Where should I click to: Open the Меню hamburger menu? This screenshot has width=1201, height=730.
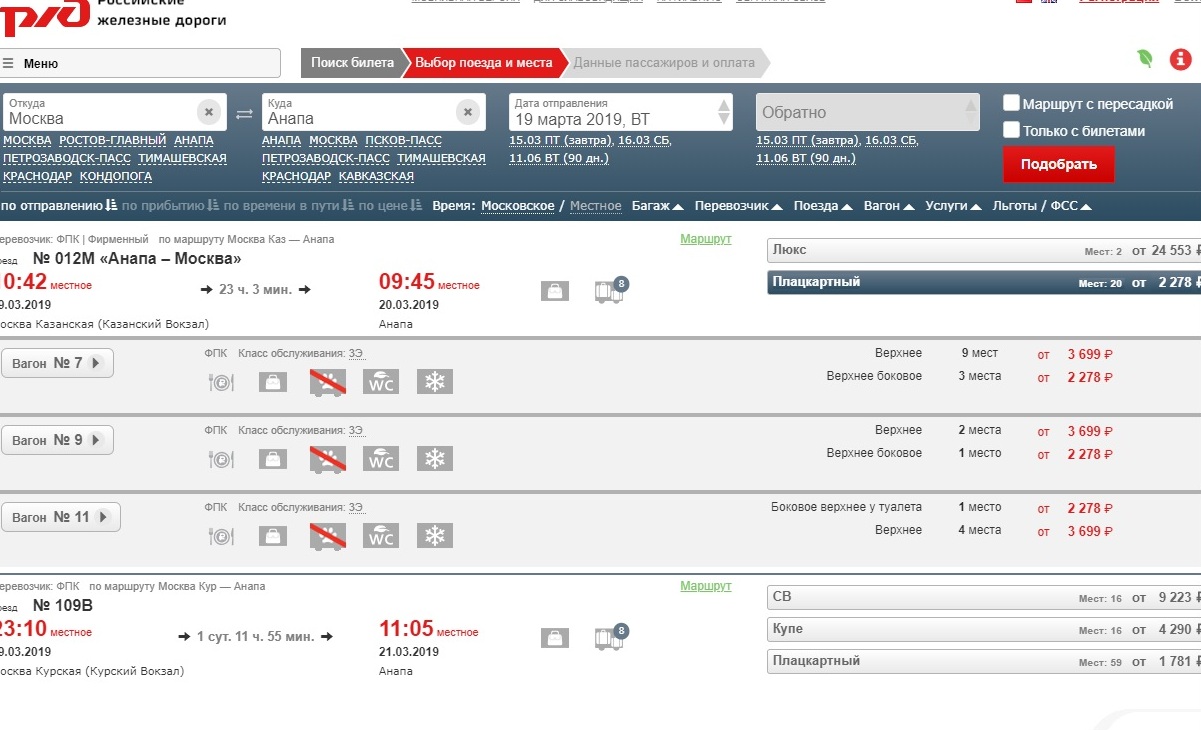click(140, 63)
